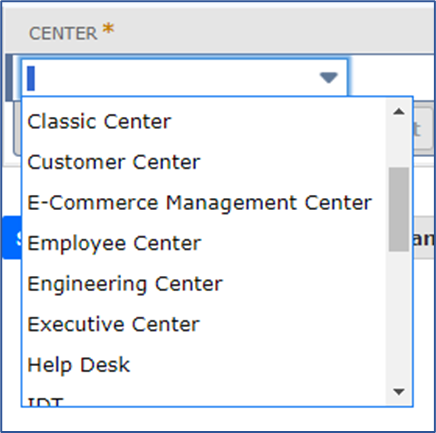This screenshot has height=433, width=436.
Task: Click the gray scrollbar thumb
Action: 399,209
